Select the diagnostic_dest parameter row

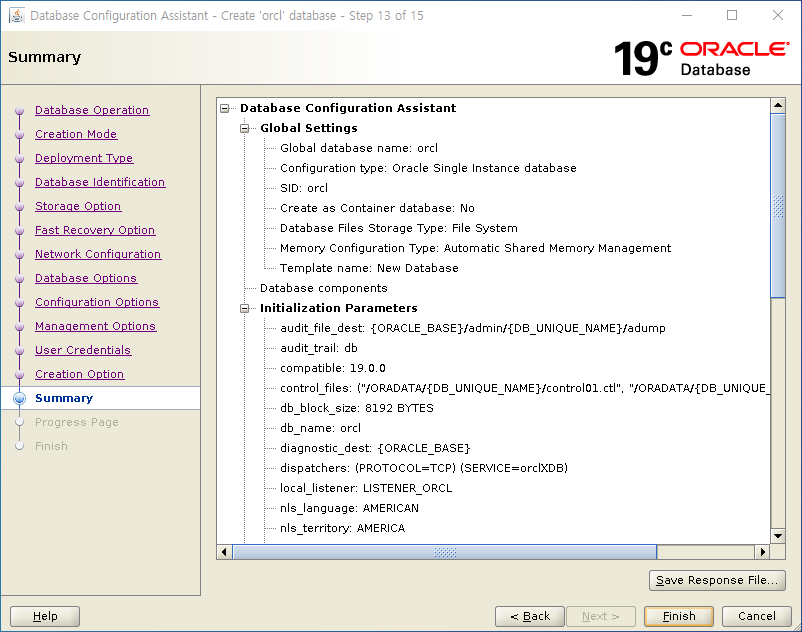375,448
